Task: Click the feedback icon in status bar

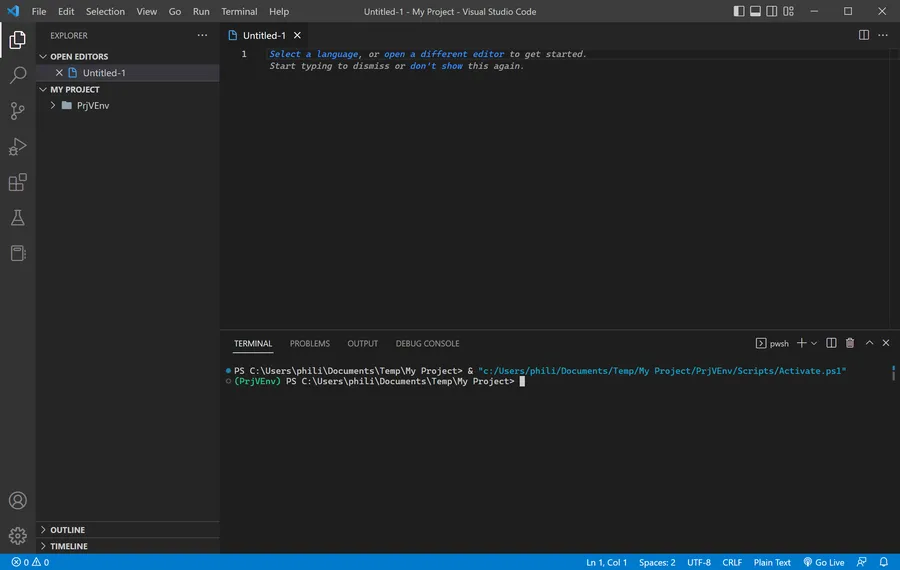Action: coord(862,562)
